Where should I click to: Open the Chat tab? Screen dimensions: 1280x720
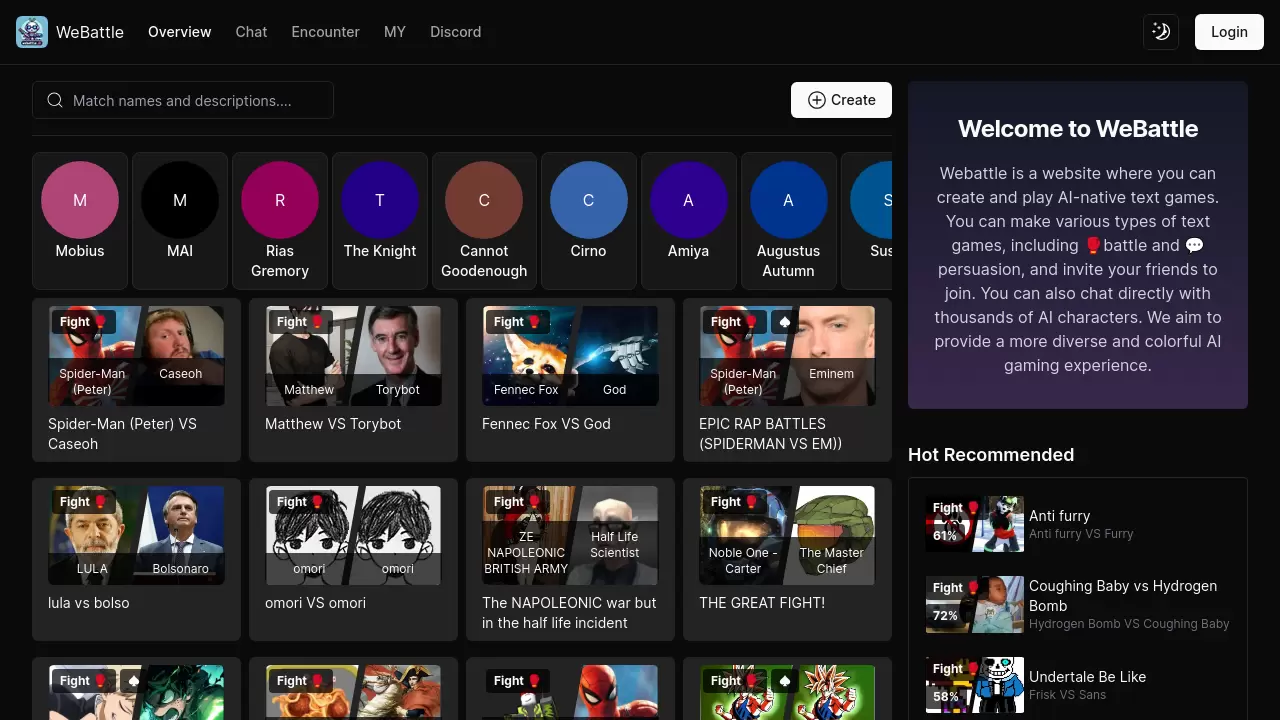click(x=251, y=32)
